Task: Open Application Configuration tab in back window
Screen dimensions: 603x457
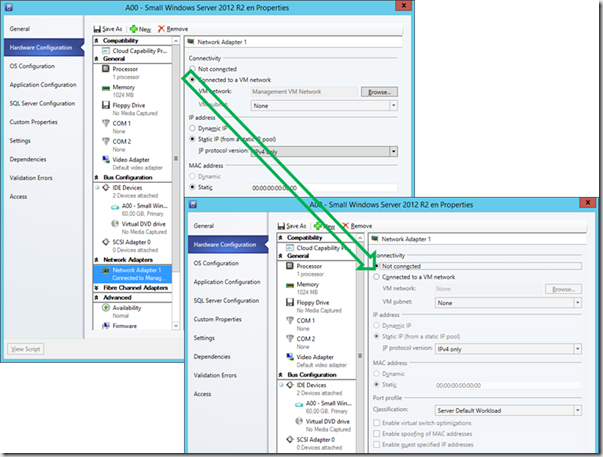Action: 43,85
